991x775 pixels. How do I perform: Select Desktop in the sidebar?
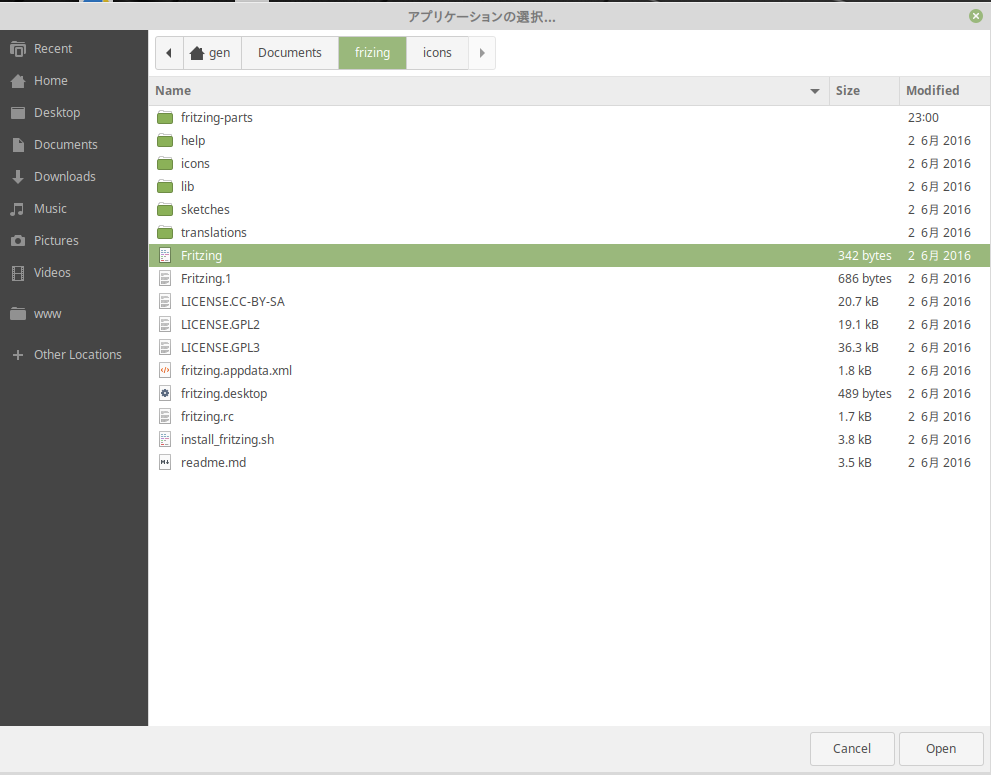(x=74, y=113)
